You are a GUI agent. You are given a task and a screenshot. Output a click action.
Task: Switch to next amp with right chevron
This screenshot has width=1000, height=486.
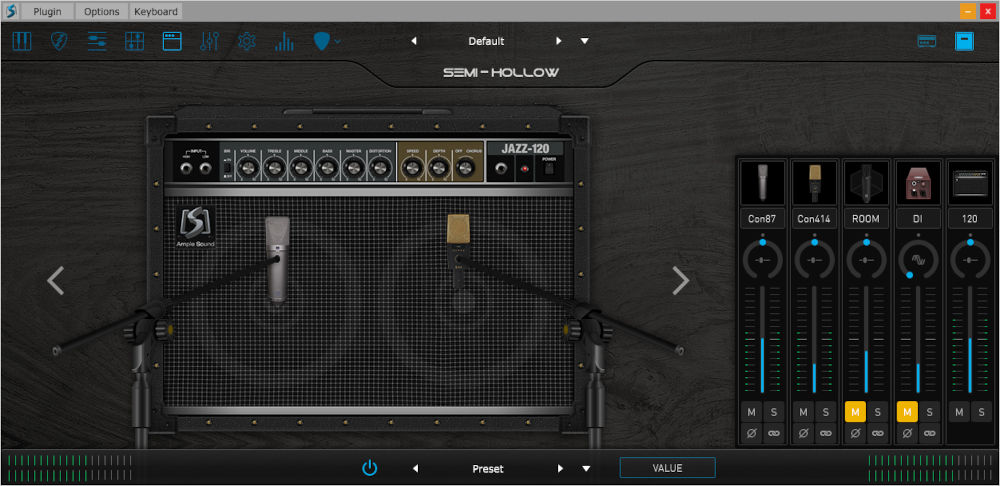coord(680,281)
